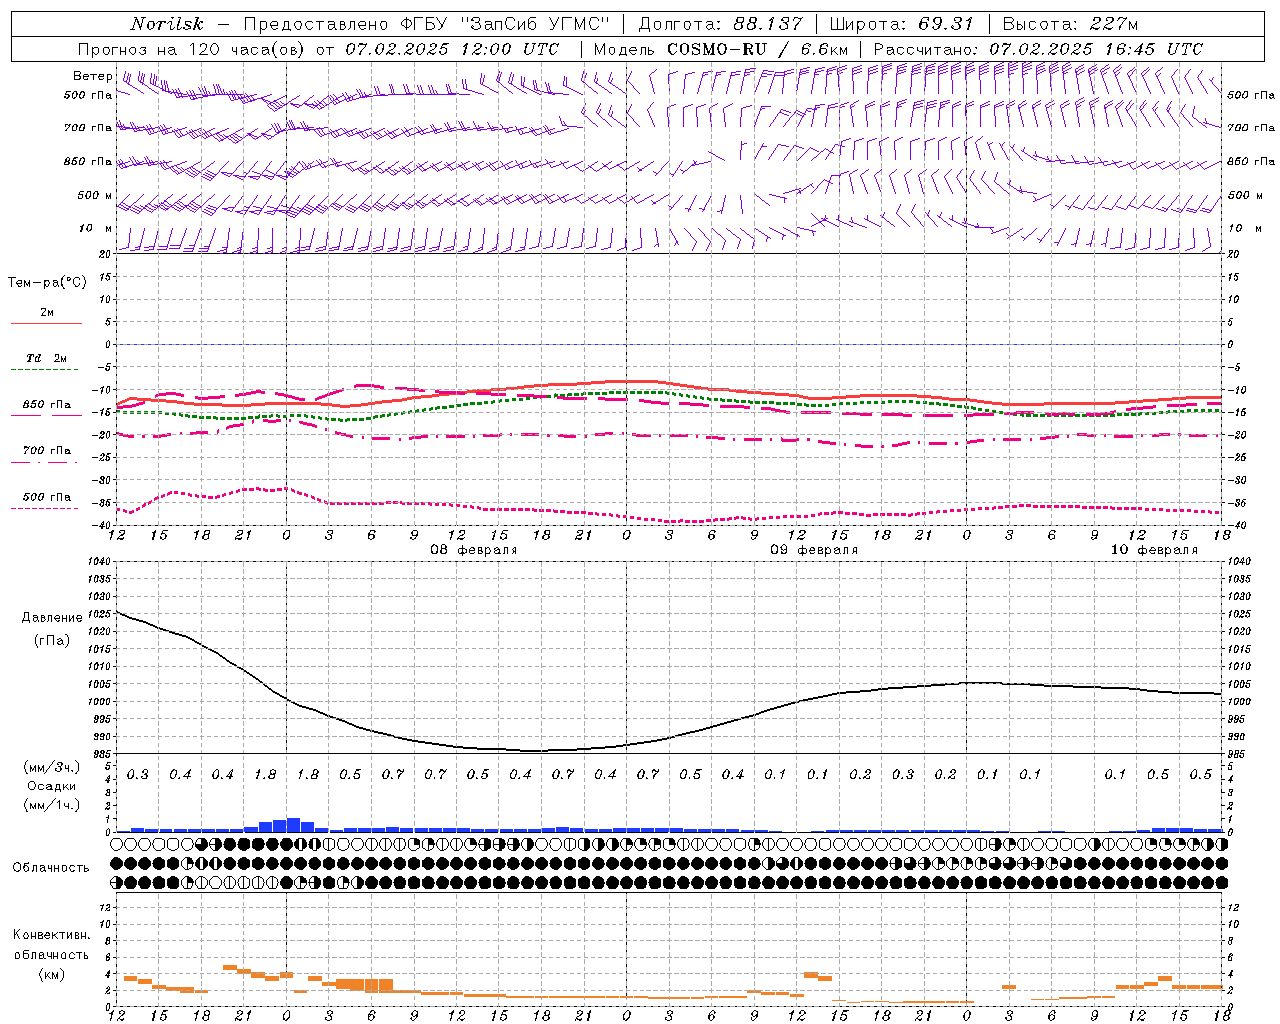Viewport: 1280px width, 1024px height.
Task: Click the "Td 2м" dew point legend entry
Action: pos(47,358)
